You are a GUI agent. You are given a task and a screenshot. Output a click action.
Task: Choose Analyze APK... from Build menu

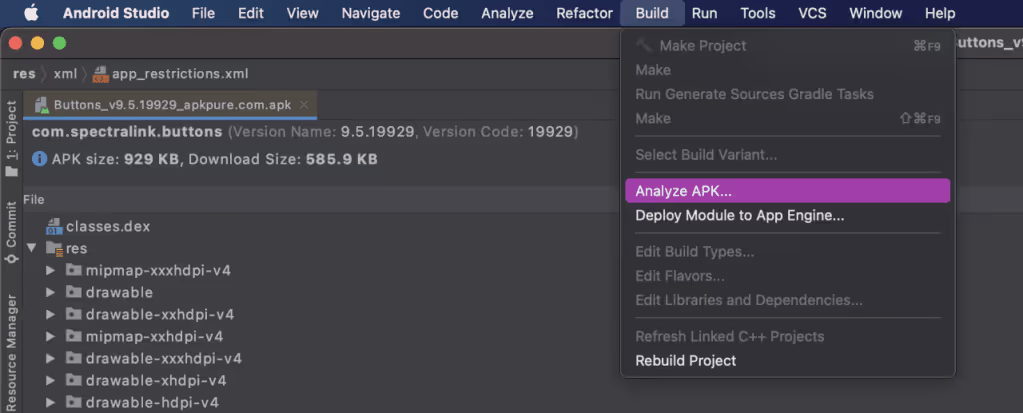click(x=787, y=191)
